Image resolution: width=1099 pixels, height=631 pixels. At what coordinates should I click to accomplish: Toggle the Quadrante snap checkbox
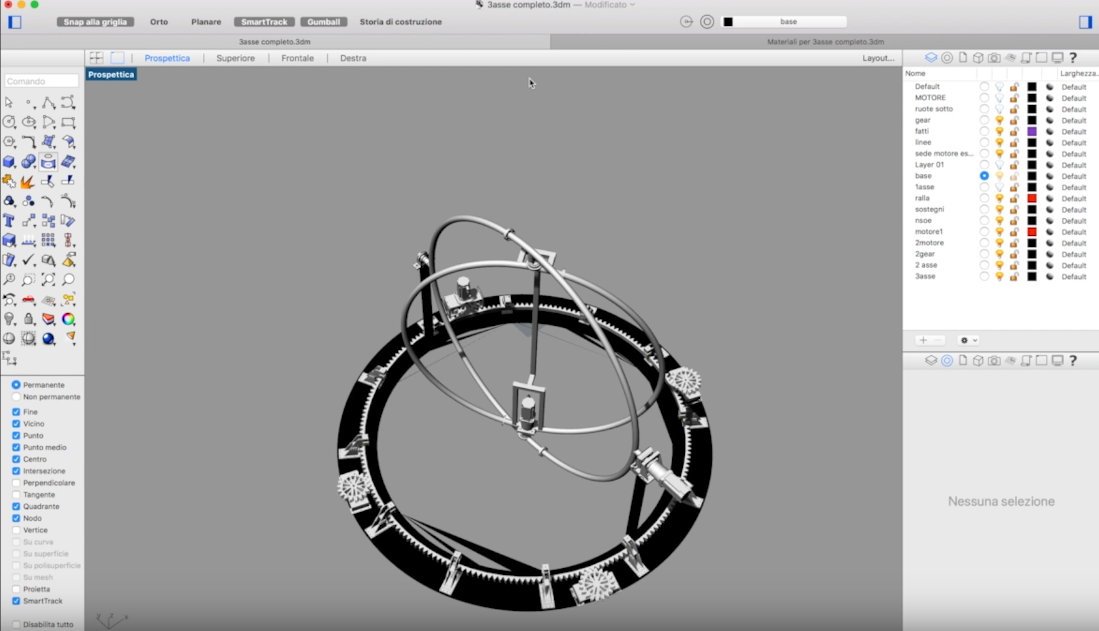(16, 506)
